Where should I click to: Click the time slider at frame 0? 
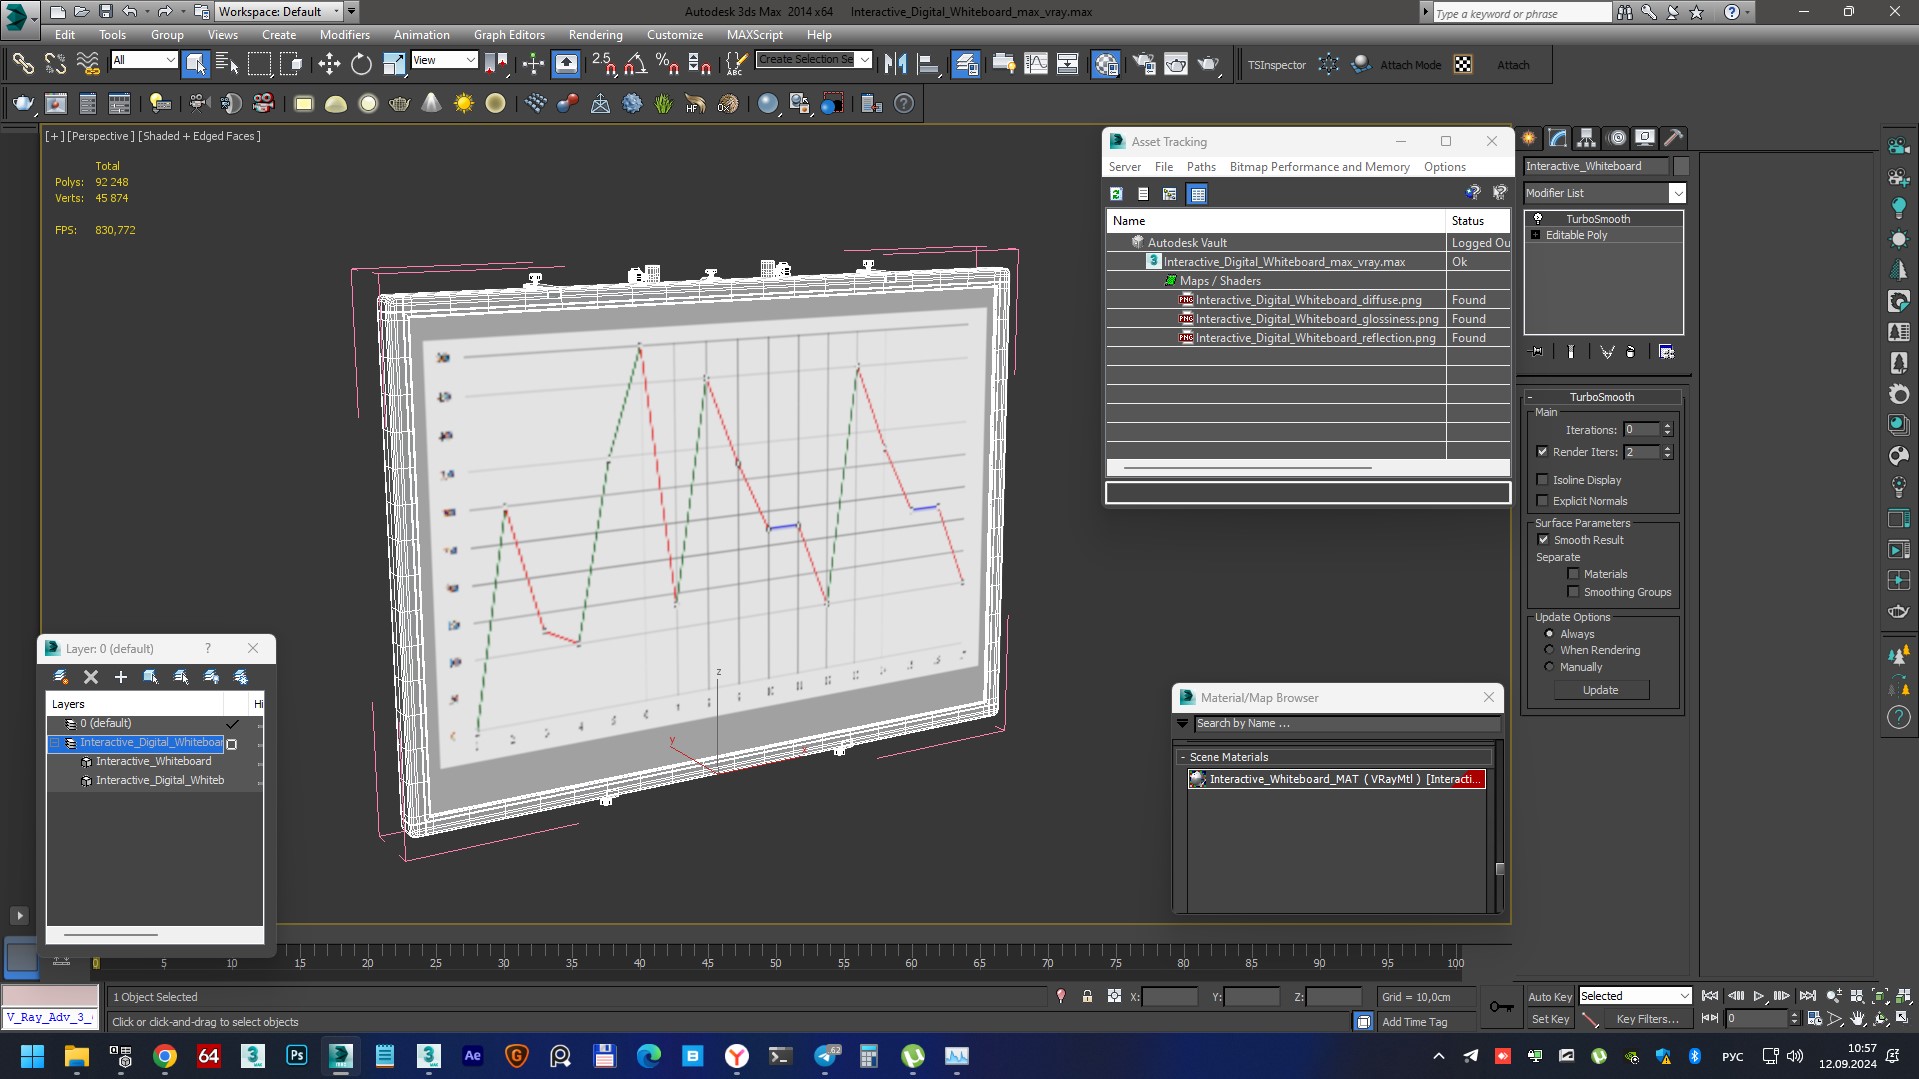[96, 963]
